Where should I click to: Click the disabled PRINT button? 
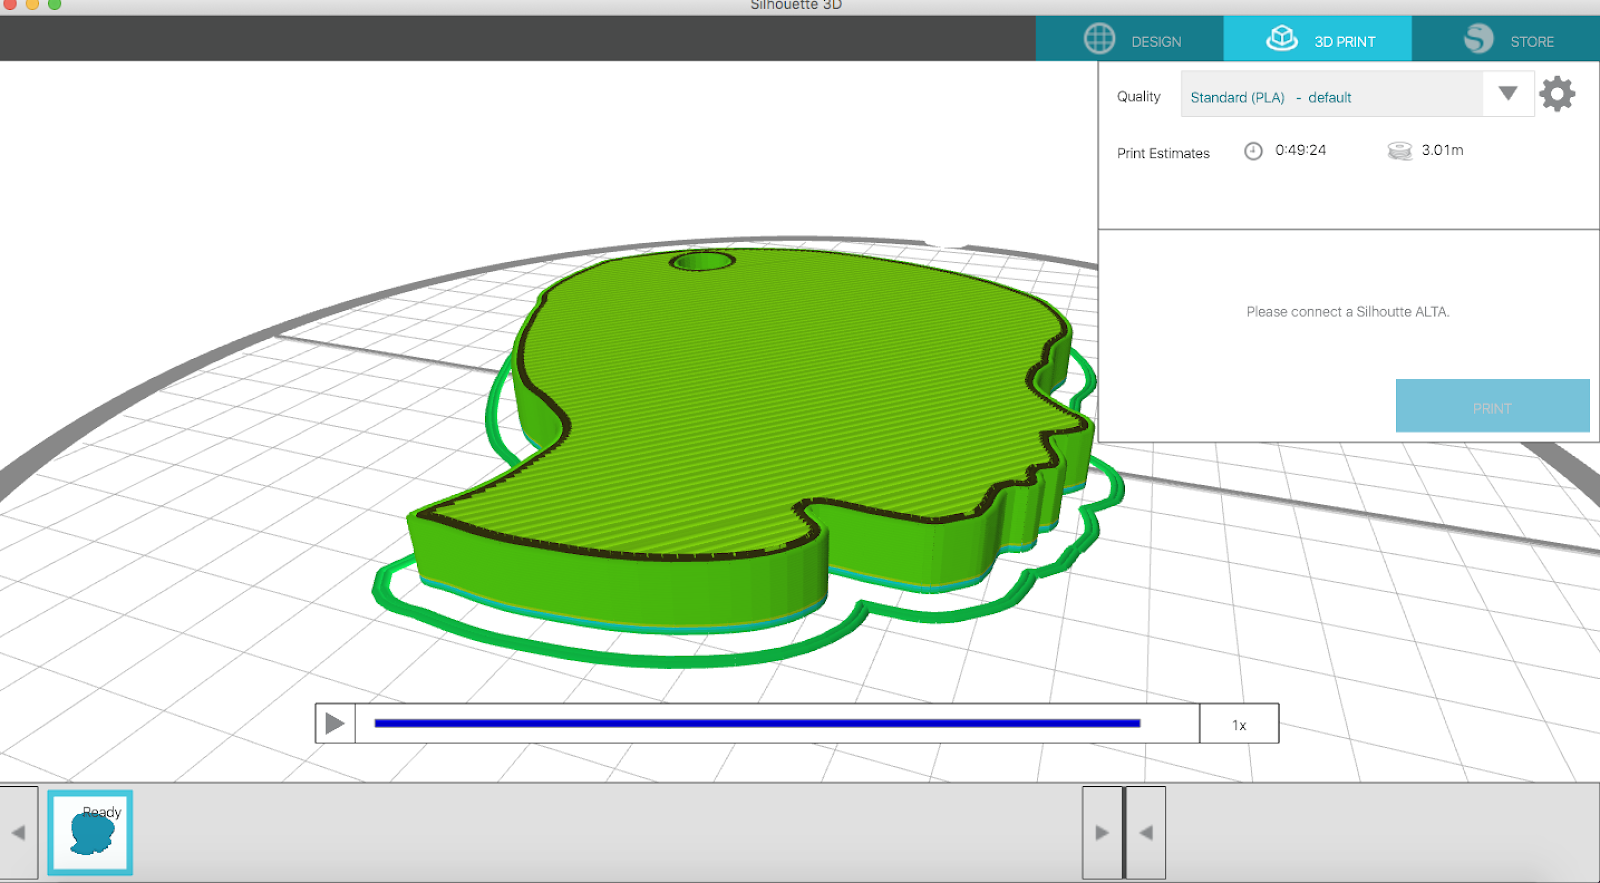click(1492, 406)
